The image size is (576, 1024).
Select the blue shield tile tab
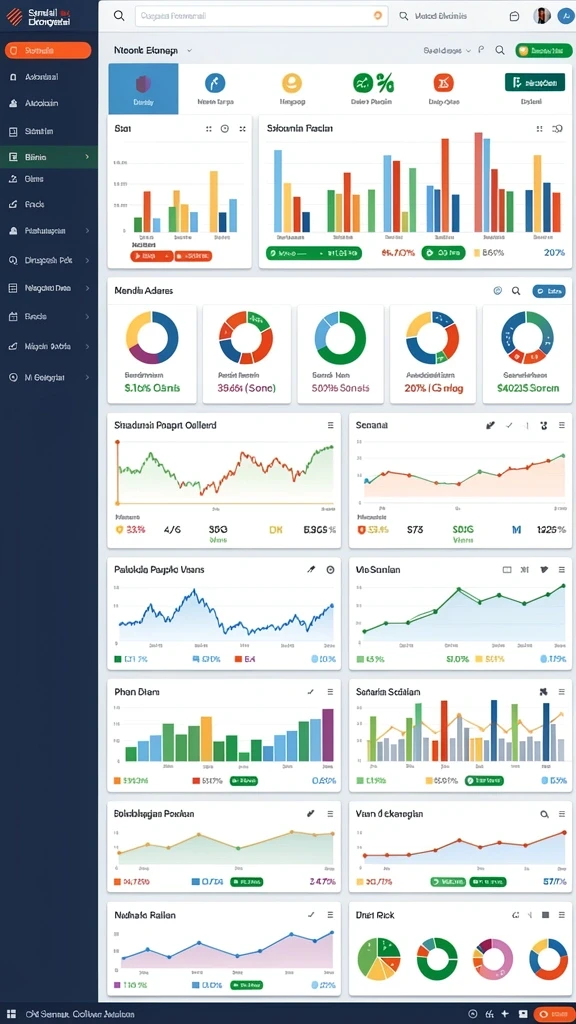tap(143, 89)
